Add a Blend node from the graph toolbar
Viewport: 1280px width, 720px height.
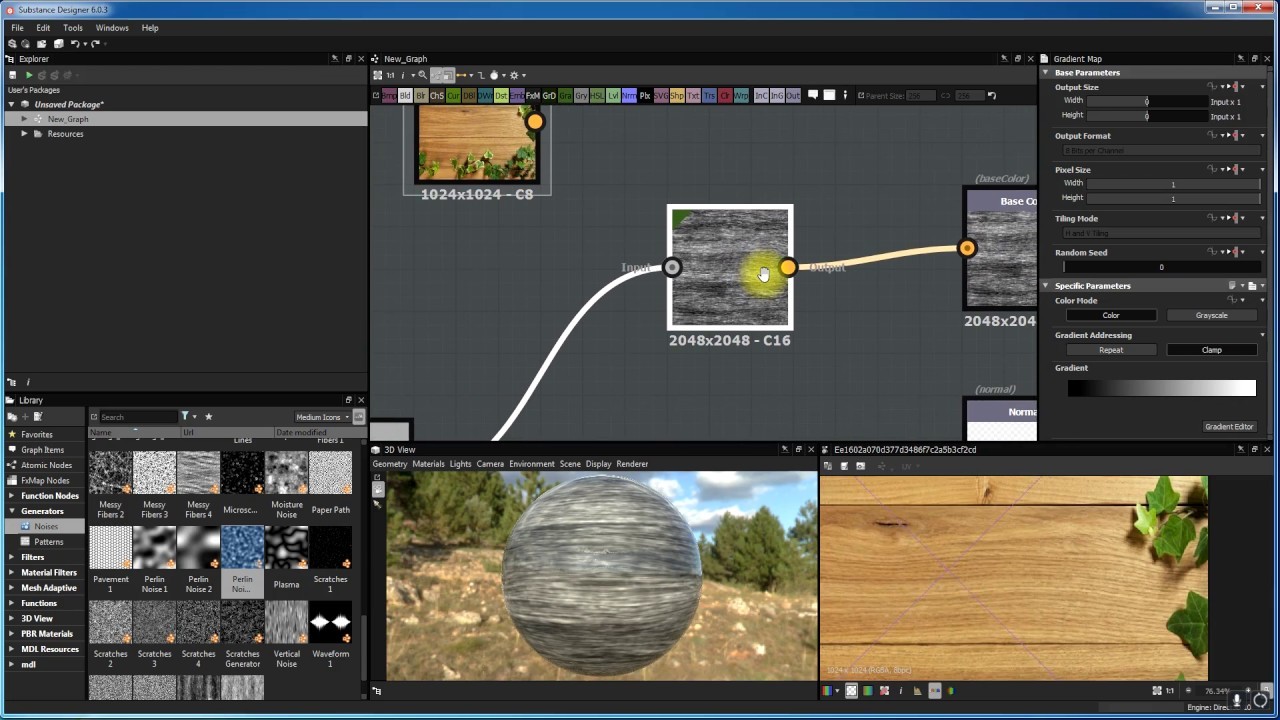pos(404,95)
